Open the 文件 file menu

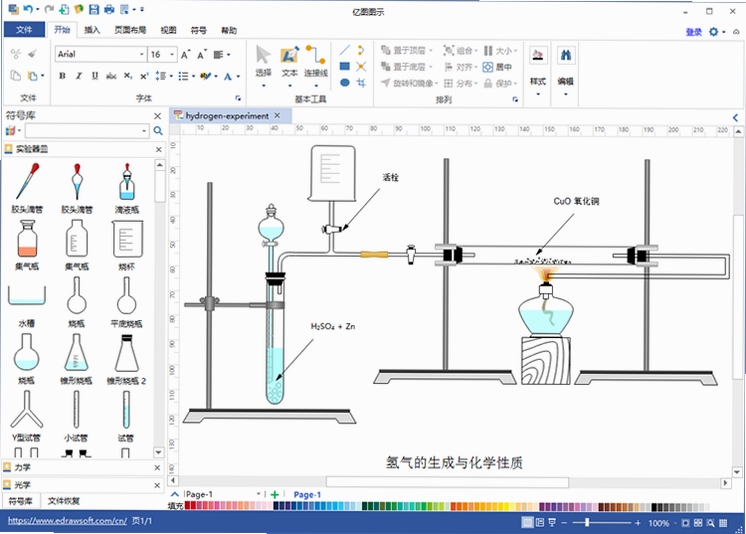(x=24, y=30)
